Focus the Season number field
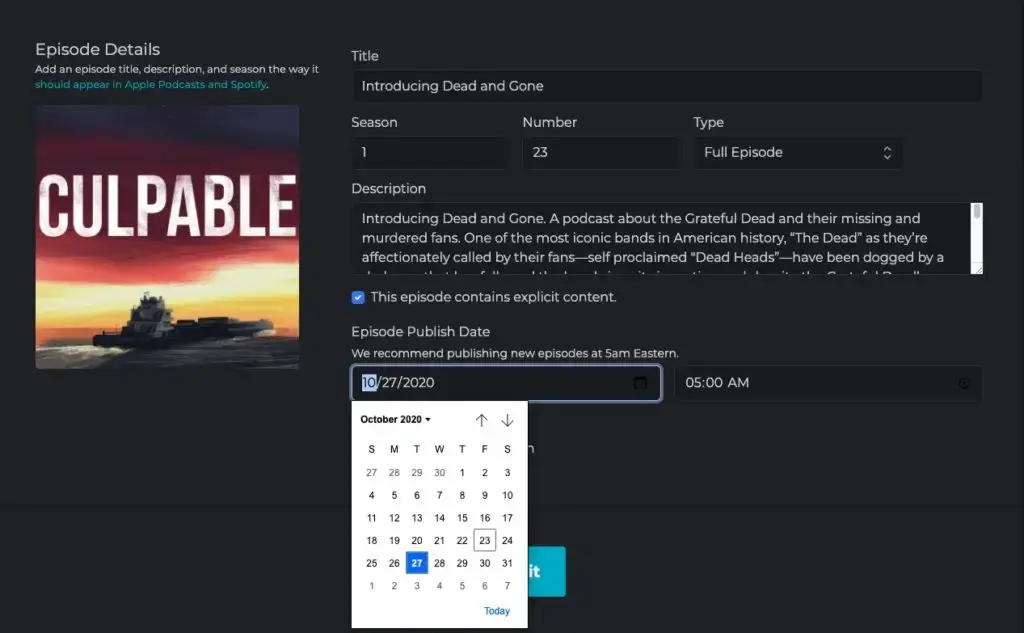Viewport: 1024px width, 633px height. click(x=429, y=153)
